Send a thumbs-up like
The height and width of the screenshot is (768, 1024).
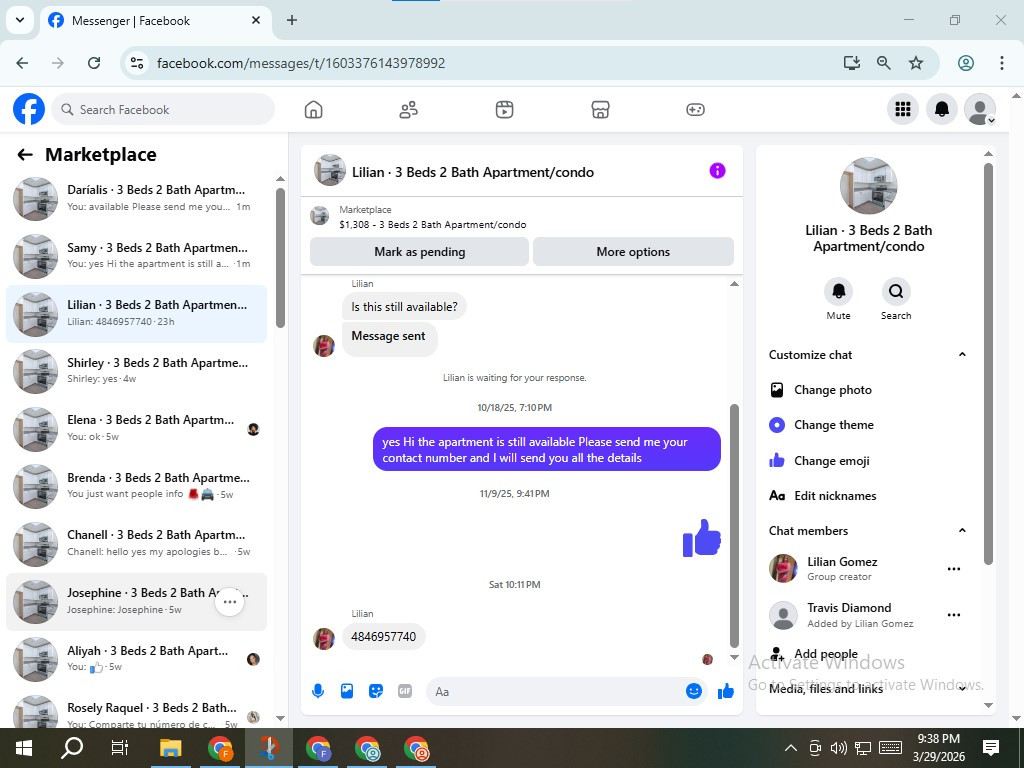pyautogui.click(x=726, y=691)
